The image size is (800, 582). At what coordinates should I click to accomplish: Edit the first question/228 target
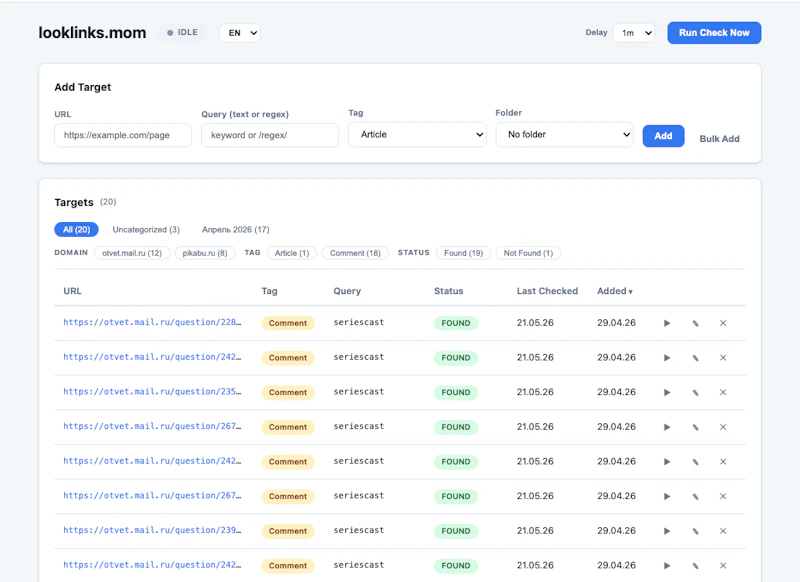695,323
